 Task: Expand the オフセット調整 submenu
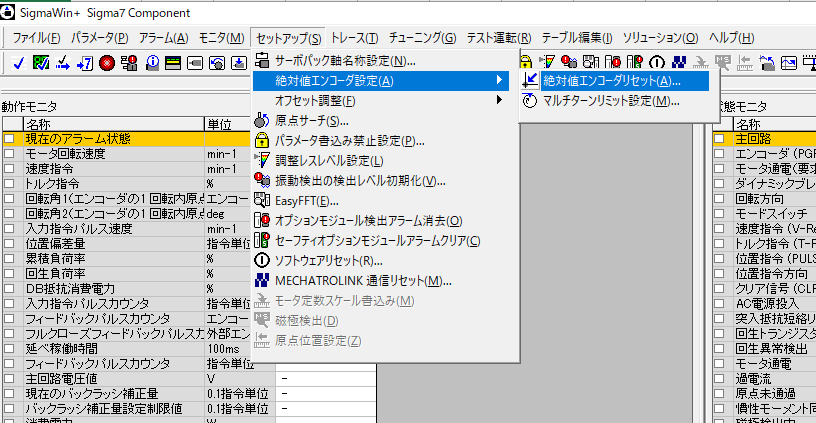(x=380, y=100)
